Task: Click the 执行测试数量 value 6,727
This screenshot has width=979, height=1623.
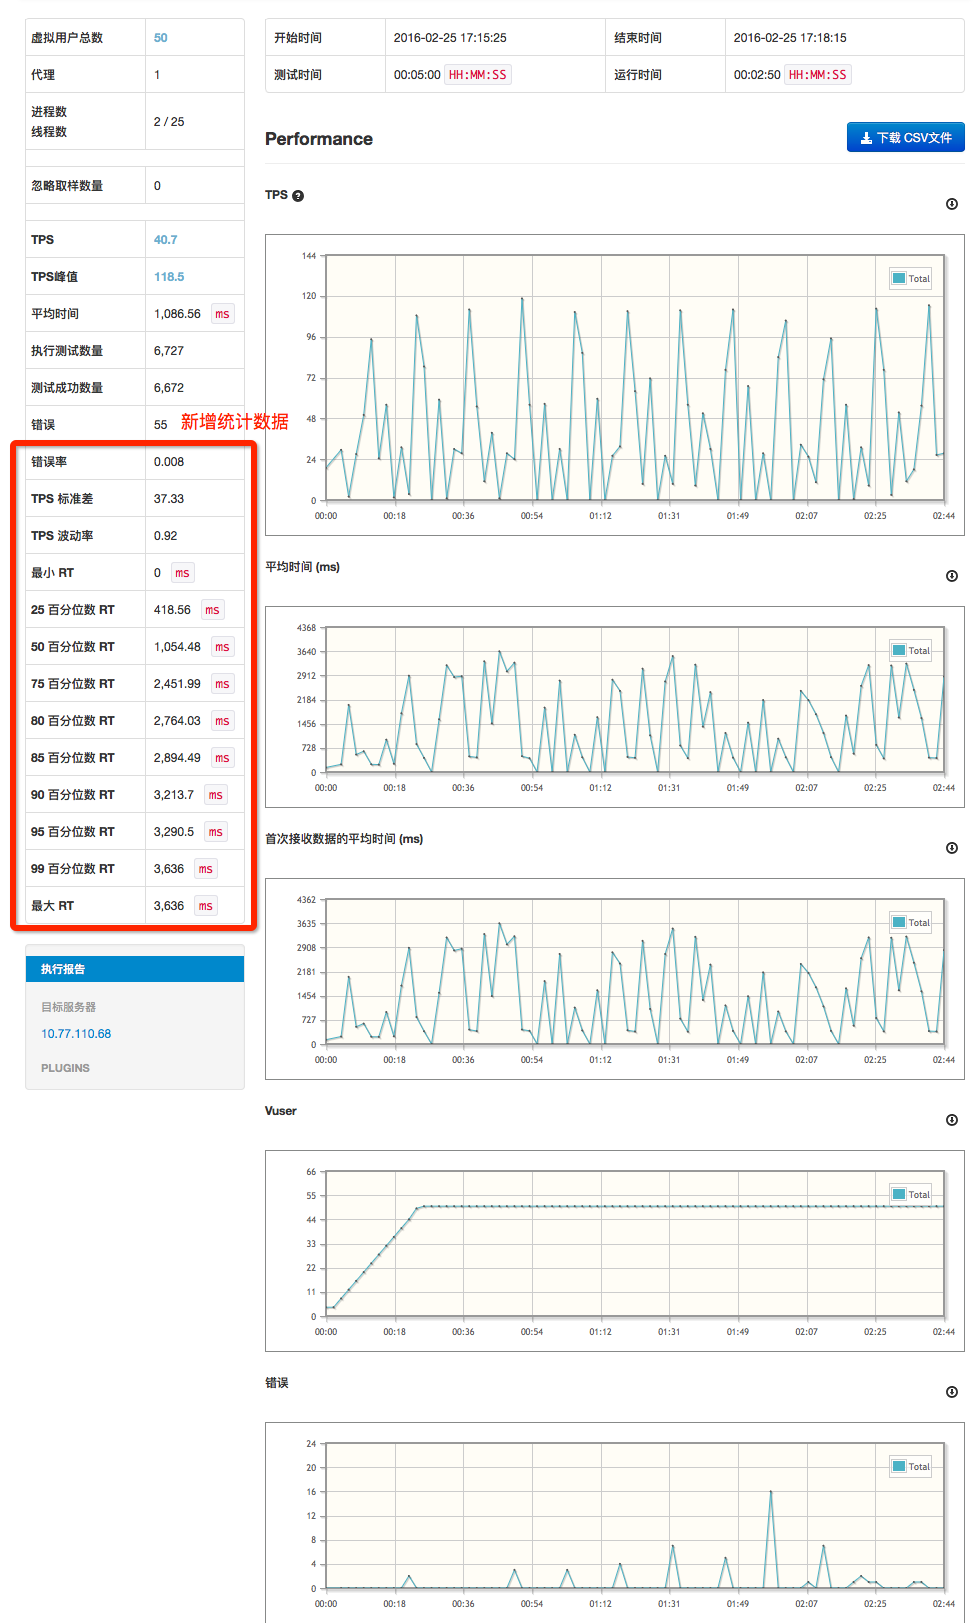Action: 169,351
